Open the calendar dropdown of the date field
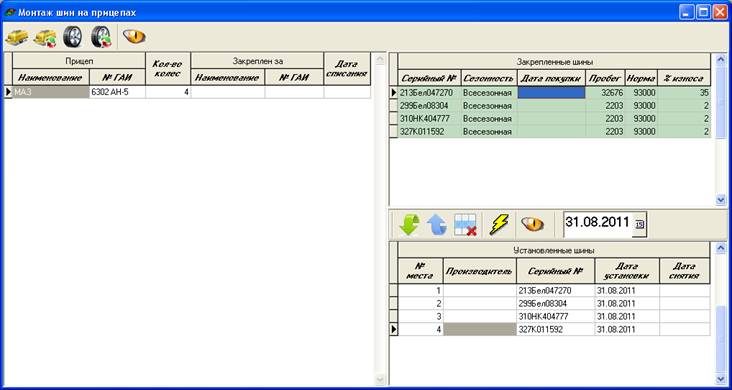732x390 pixels. (x=639, y=225)
